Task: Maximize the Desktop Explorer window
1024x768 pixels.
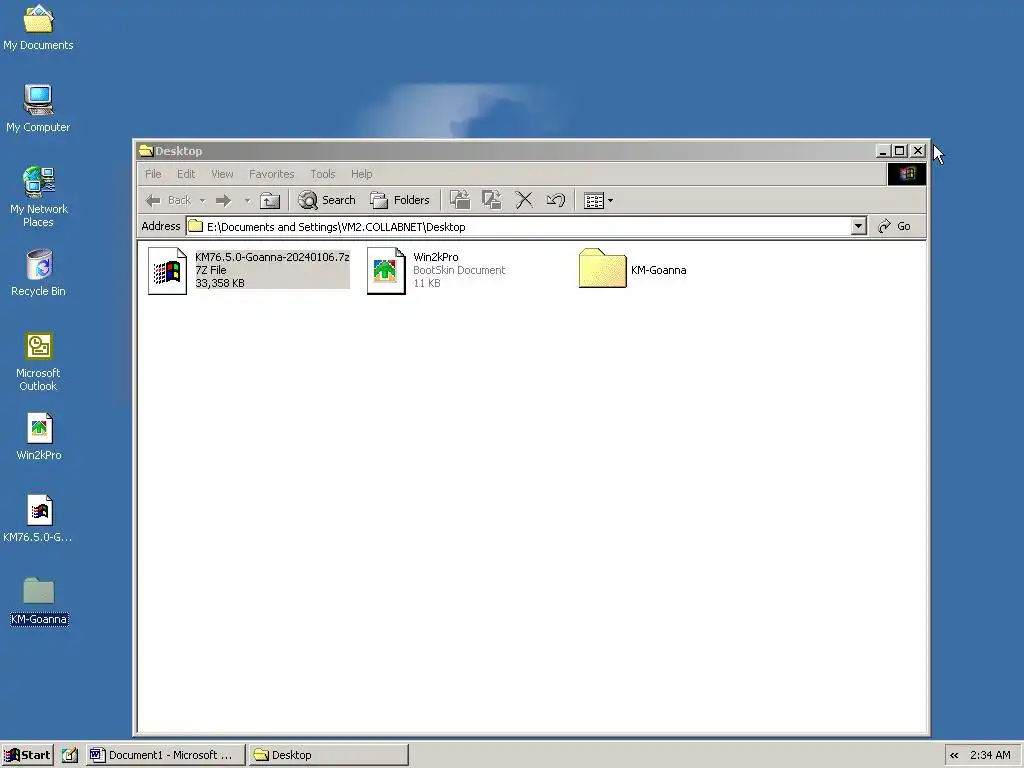Action: [x=899, y=151]
